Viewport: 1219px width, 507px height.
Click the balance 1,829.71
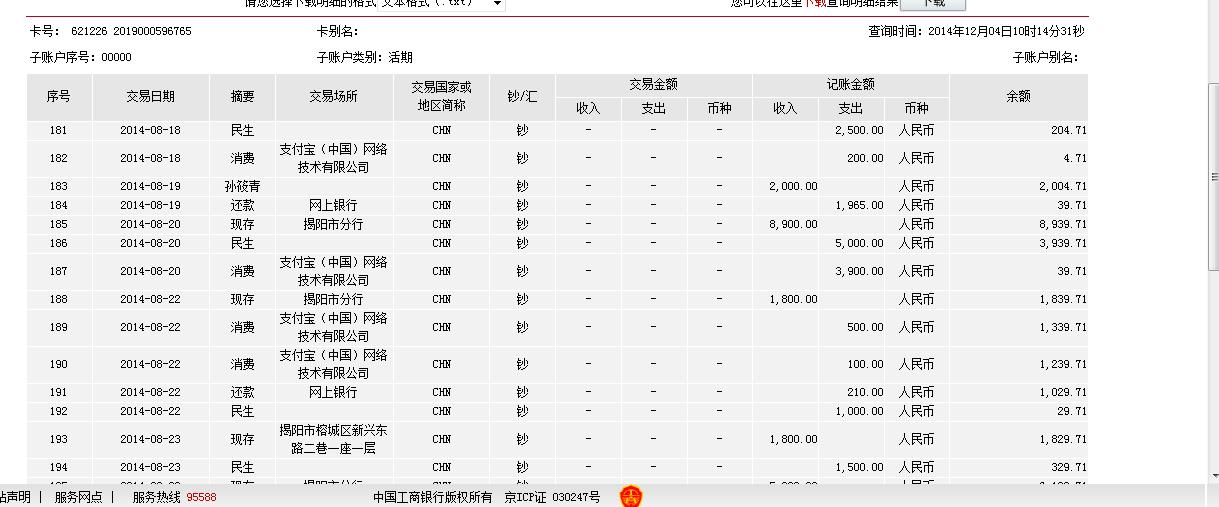click(1062, 439)
